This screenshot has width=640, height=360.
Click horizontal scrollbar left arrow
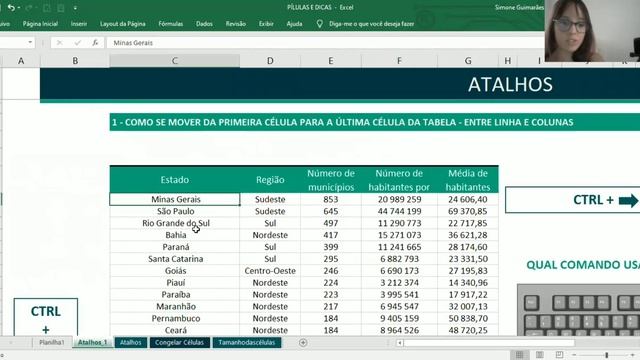coord(400,343)
